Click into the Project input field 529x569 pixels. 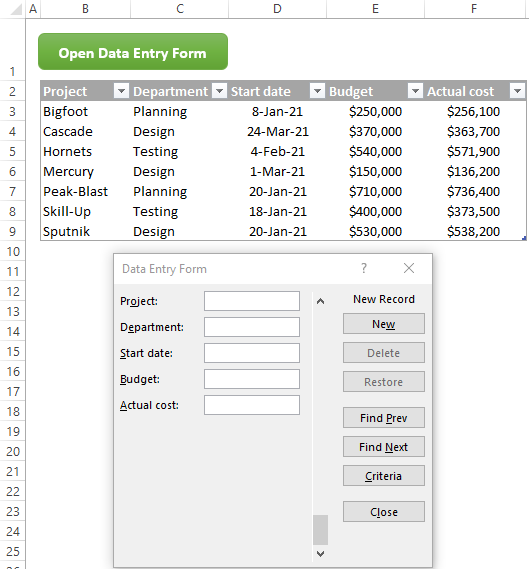coord(252,301)
